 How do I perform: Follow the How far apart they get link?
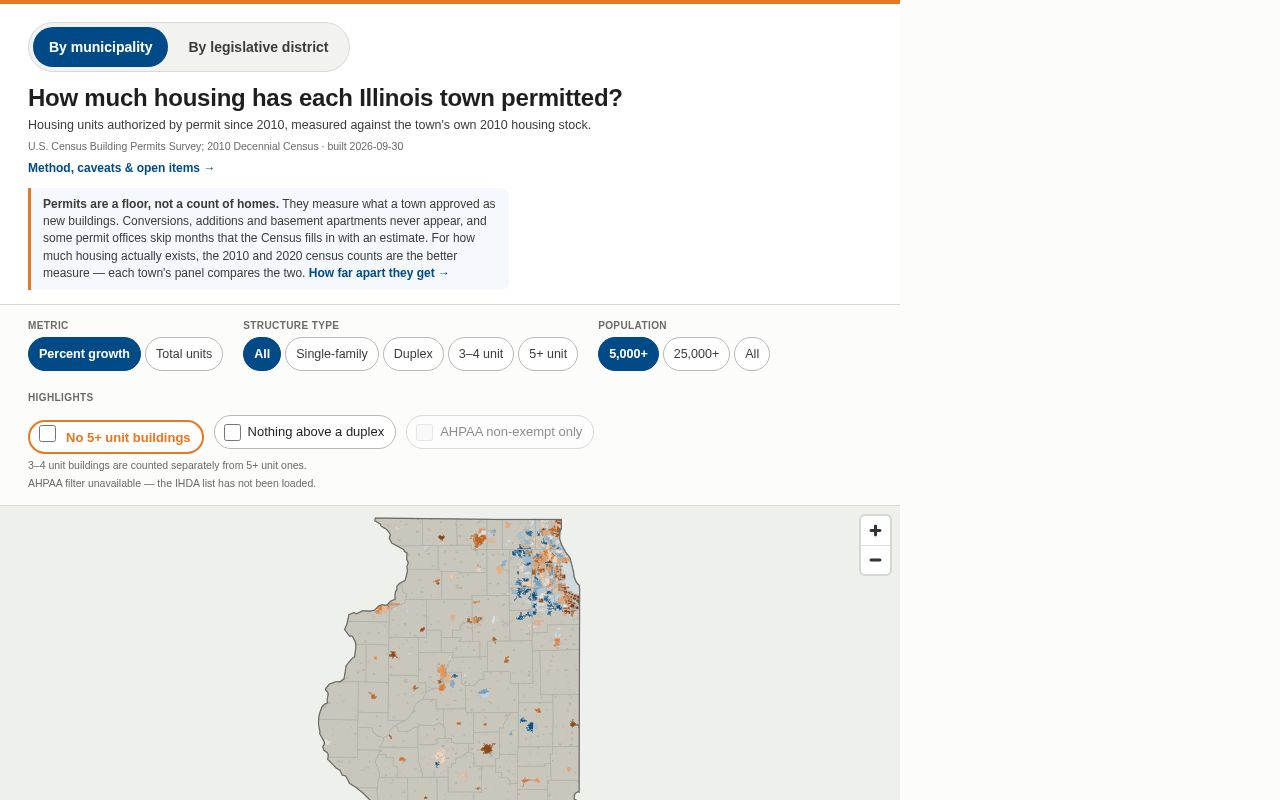coord(379,273)
